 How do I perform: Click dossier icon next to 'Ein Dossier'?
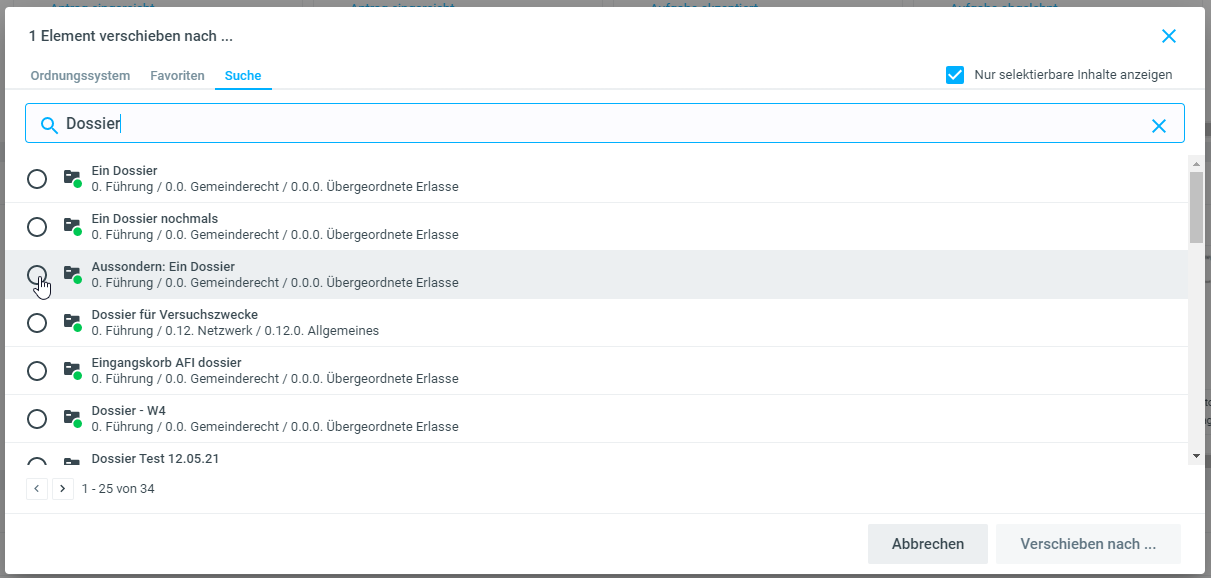click(x=72, y=178)
